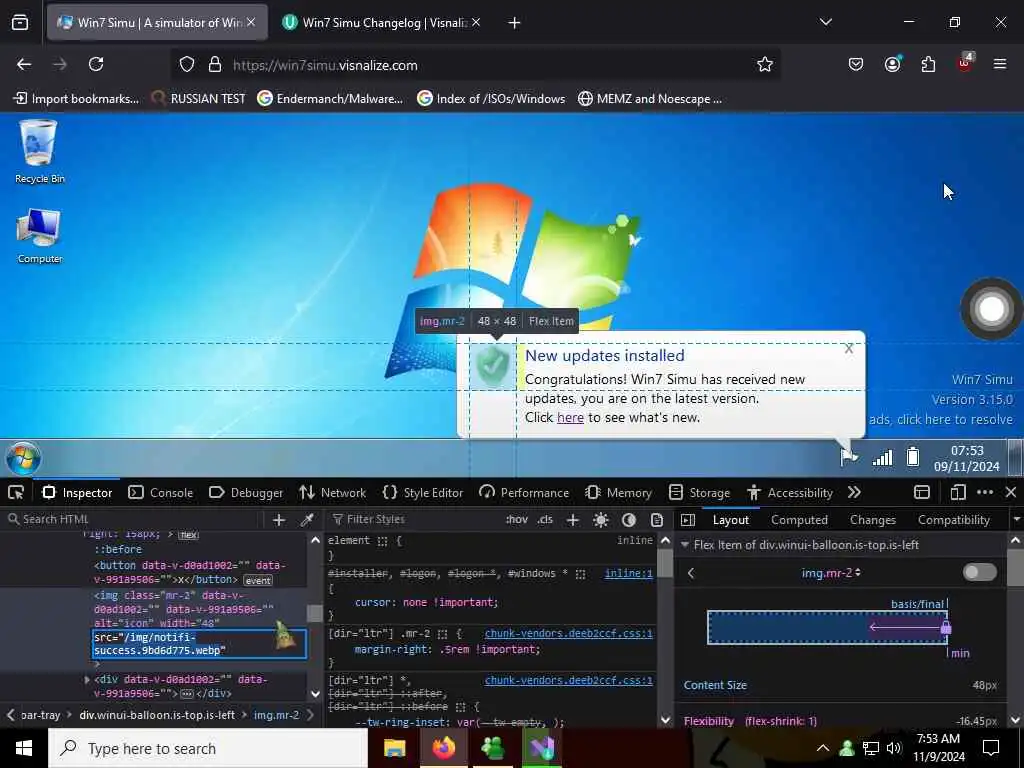The width and height of the screenshot is (1024, 768).
Task: Open the Compatibility side tab
Action: [953, 519]
